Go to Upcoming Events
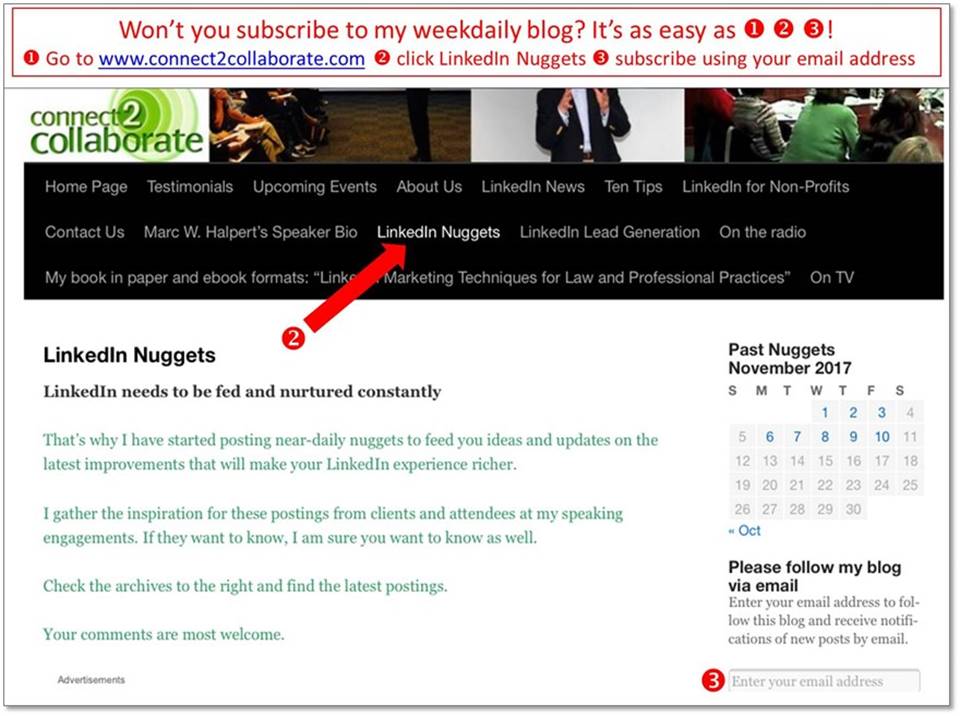This screenshot has height=716, width=960. tap(314, 187)
